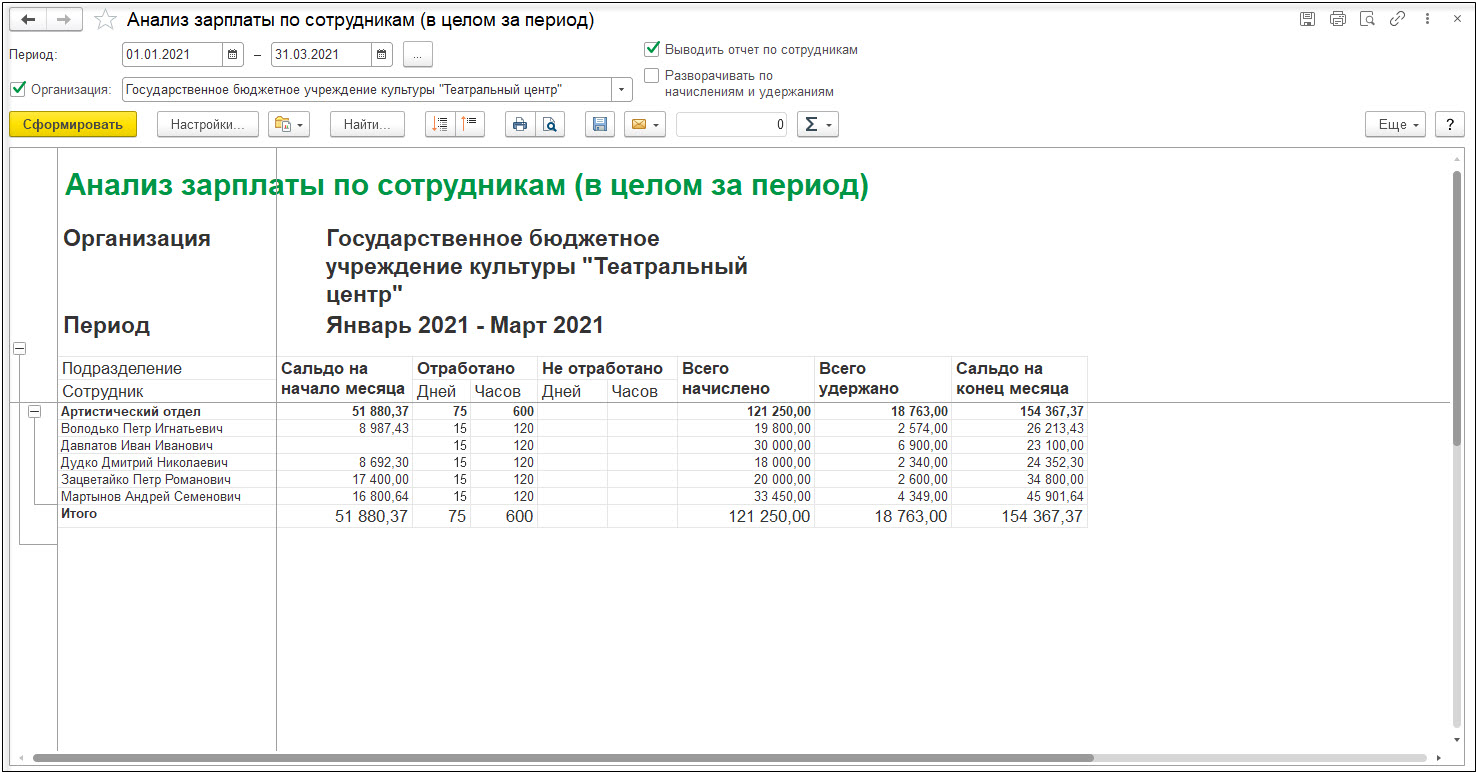The image size is (1476, 772).
Task: Click the start date field 01.01.2021
Action: click(172, 54)
